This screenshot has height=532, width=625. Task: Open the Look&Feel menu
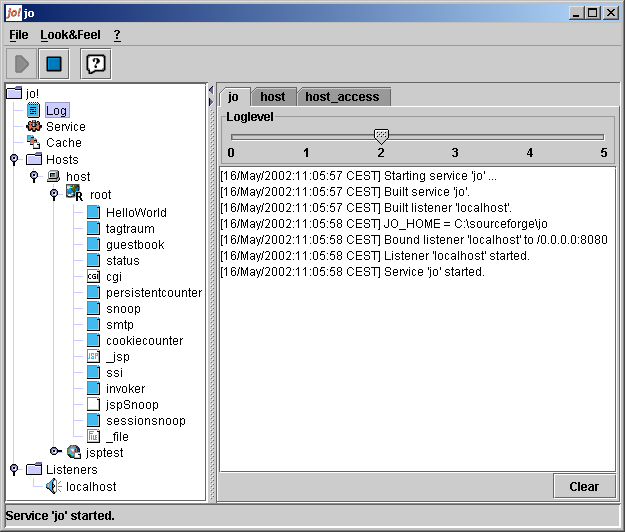pos(71,35)
